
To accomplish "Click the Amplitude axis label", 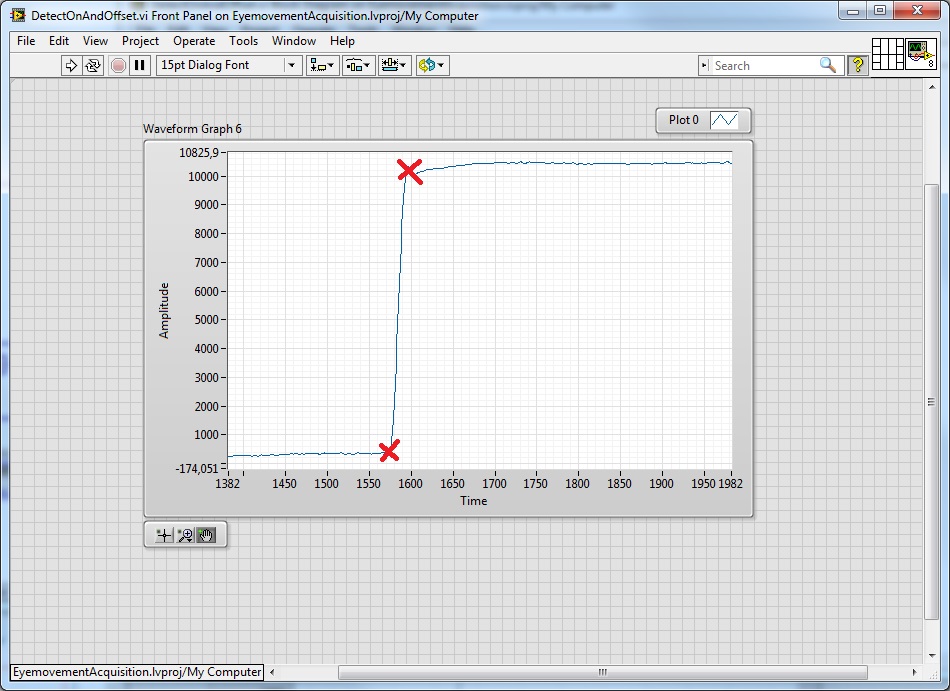I will (164, 310).
